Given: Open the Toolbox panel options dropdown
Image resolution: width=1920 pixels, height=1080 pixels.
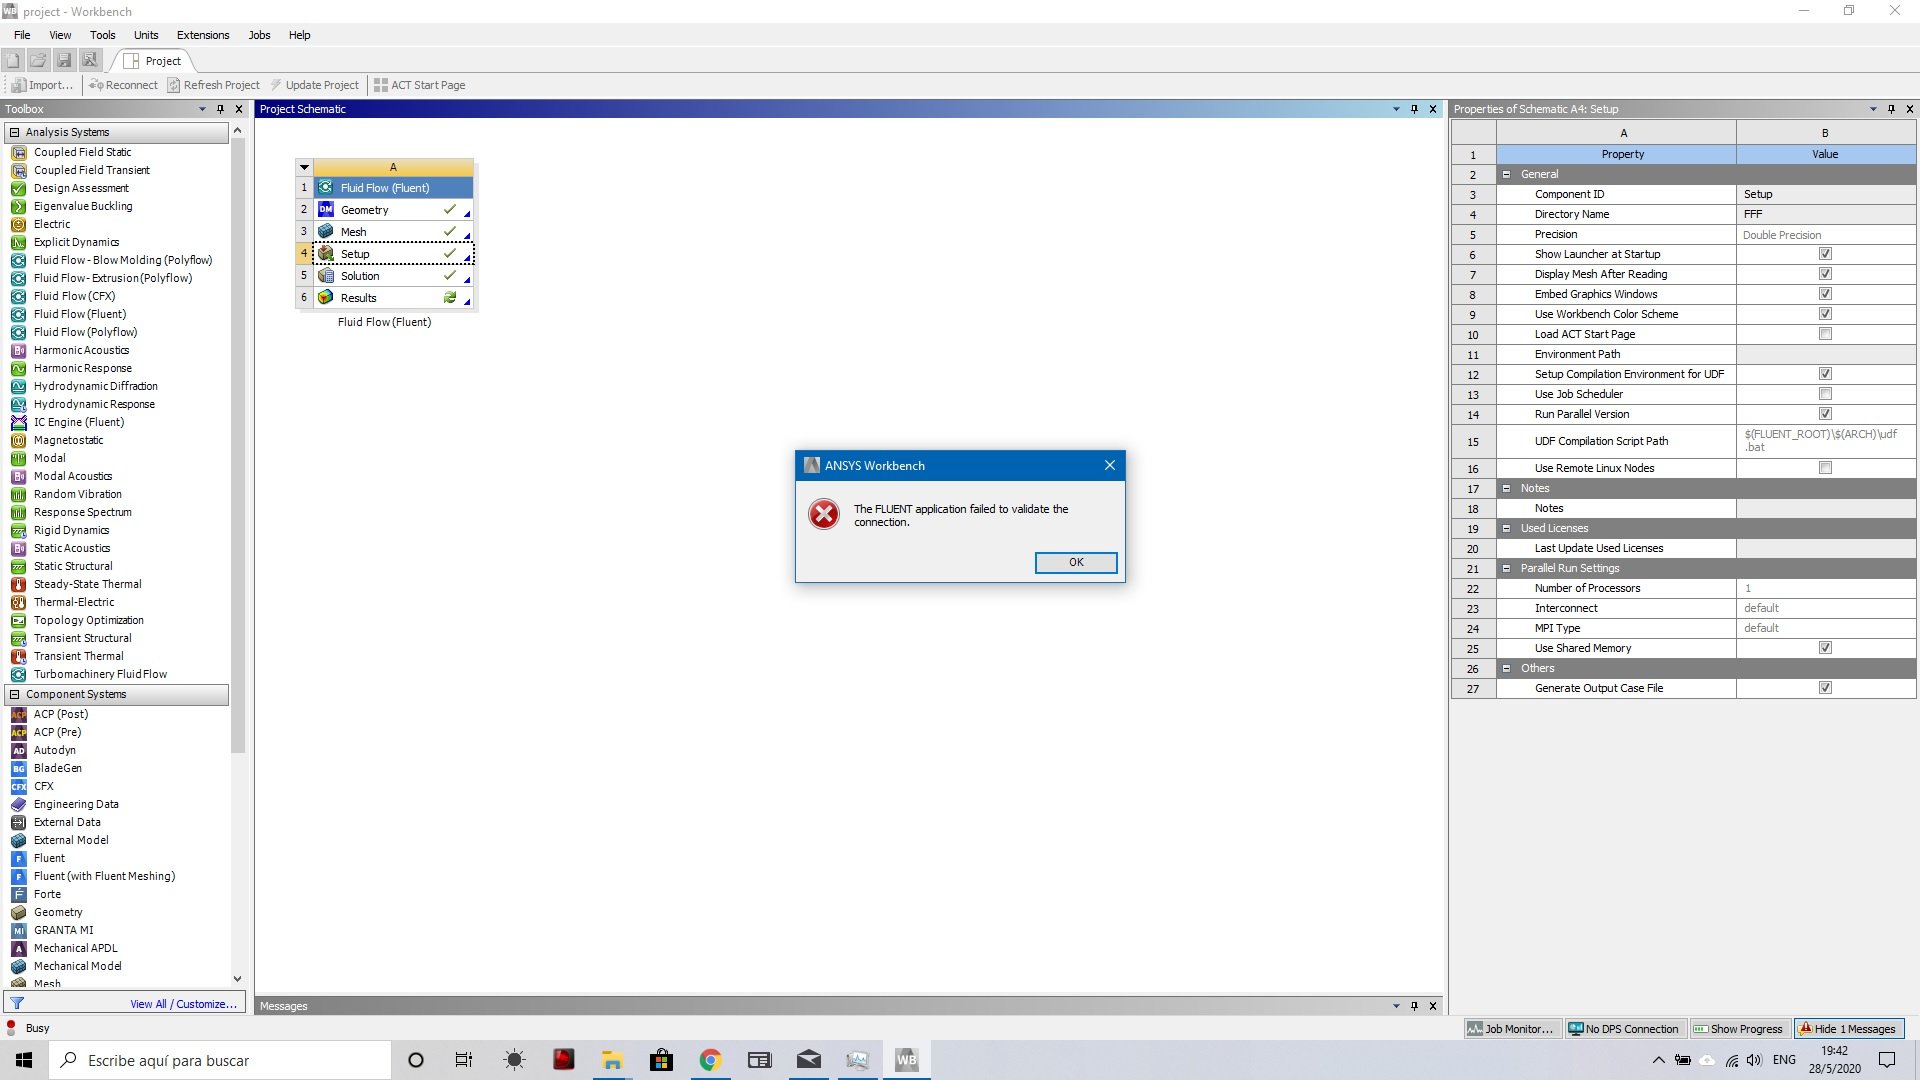Looking at the screenshot, I should click(202, 109).
